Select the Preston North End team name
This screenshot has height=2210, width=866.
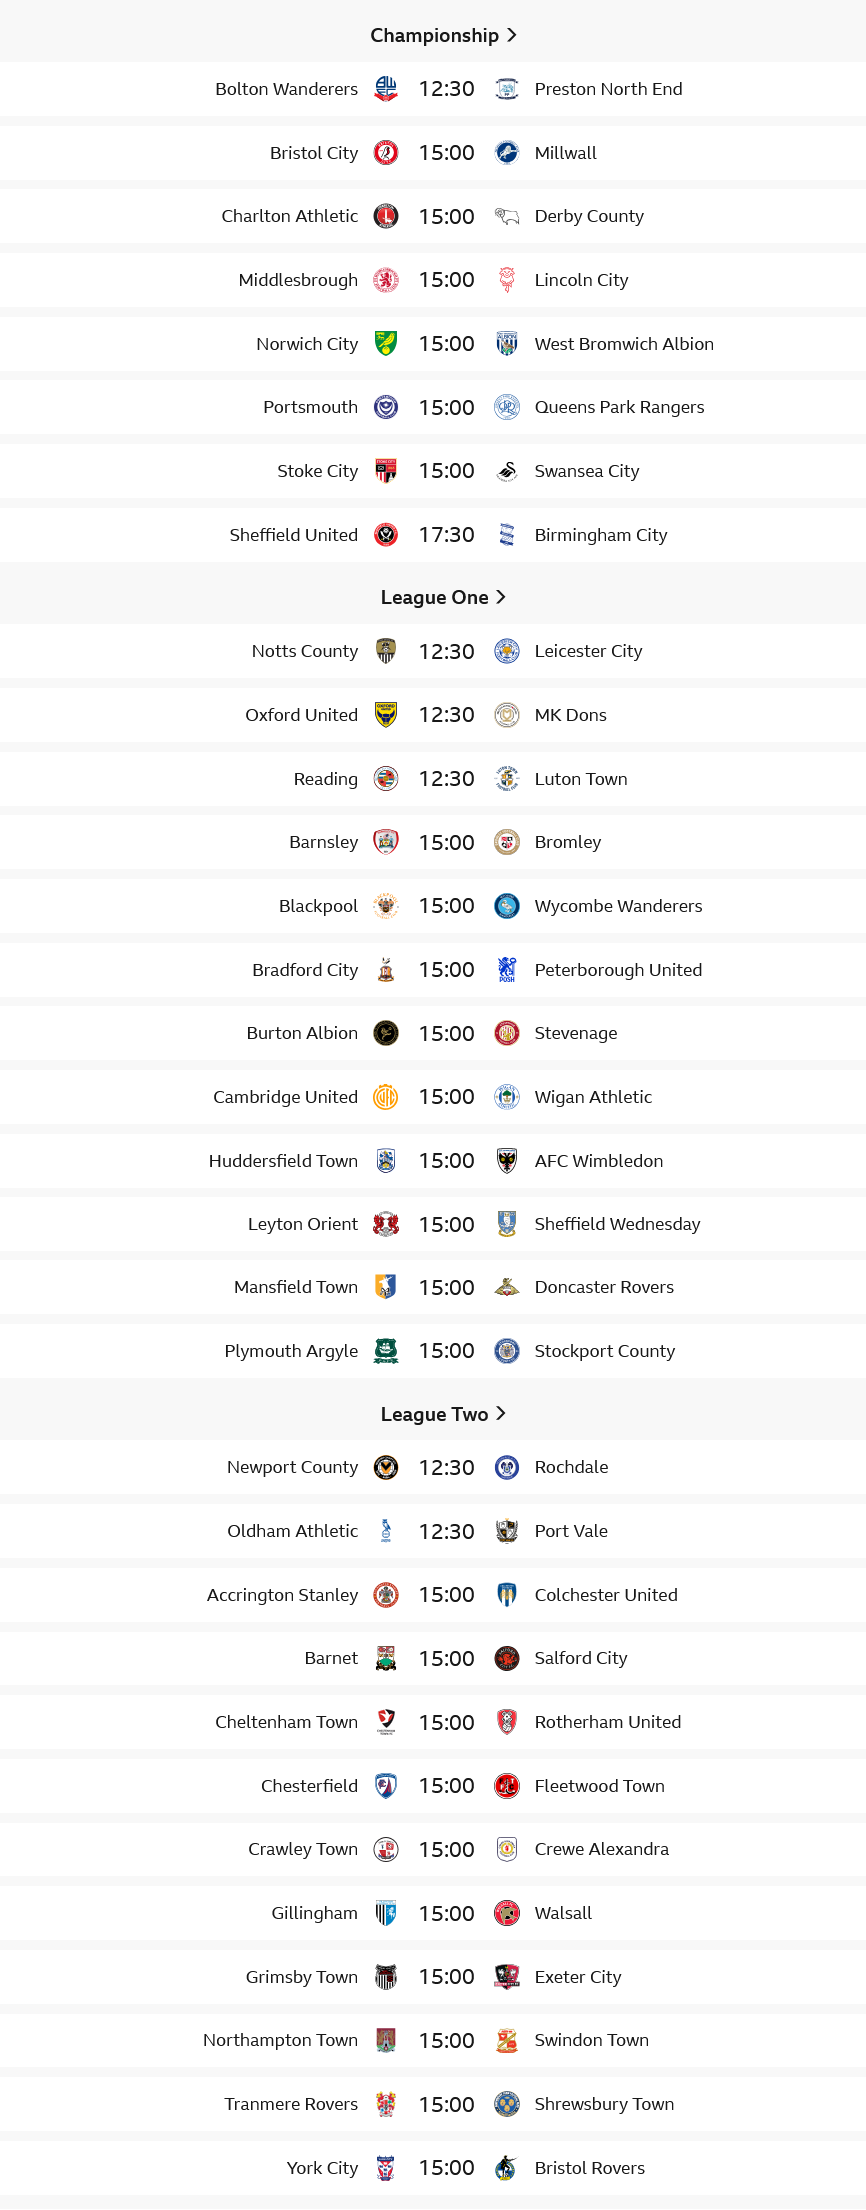(x=608, y=89)
